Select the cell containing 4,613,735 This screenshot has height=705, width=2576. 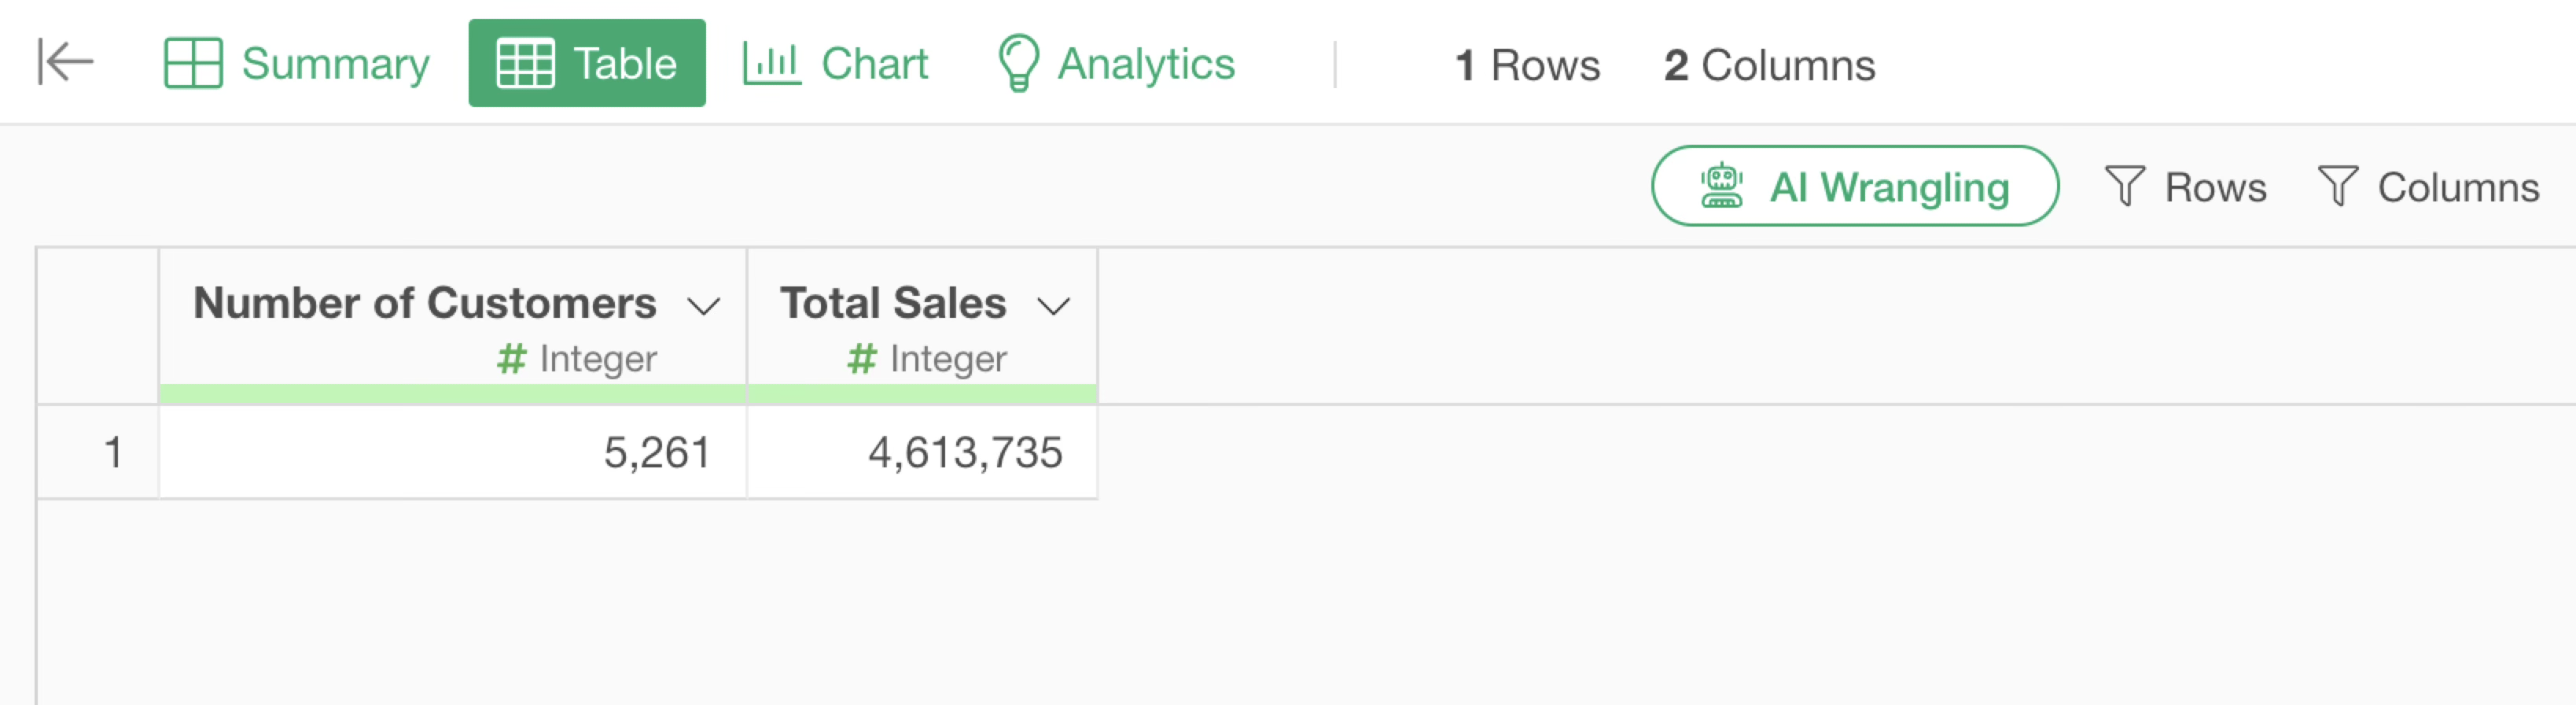pos(922,453)
